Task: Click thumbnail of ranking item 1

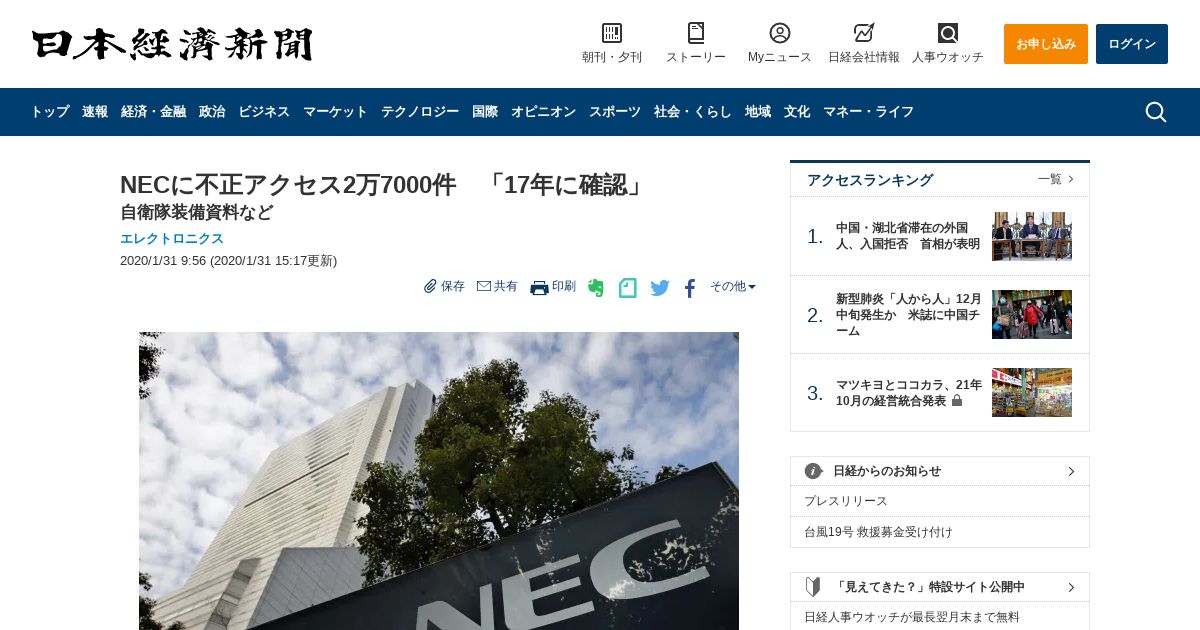Action: (x=1032, y=236)
